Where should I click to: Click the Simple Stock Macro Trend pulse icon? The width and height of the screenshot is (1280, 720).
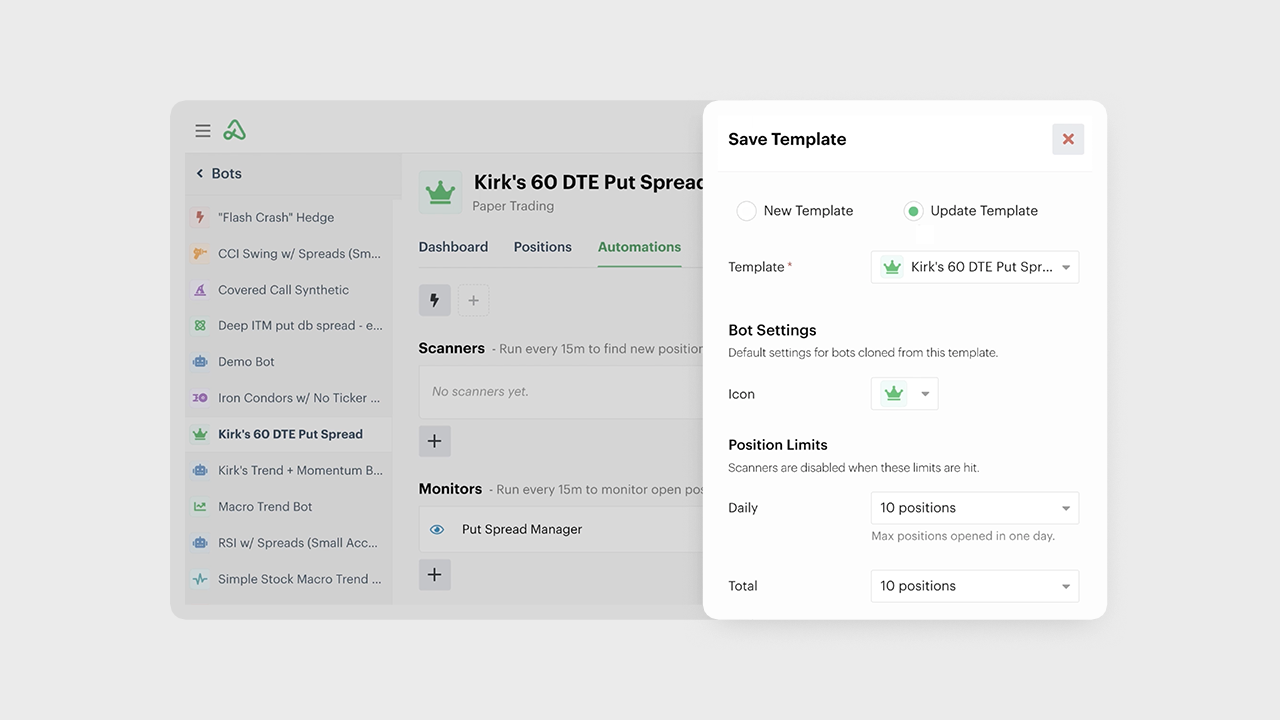(200, 578)
